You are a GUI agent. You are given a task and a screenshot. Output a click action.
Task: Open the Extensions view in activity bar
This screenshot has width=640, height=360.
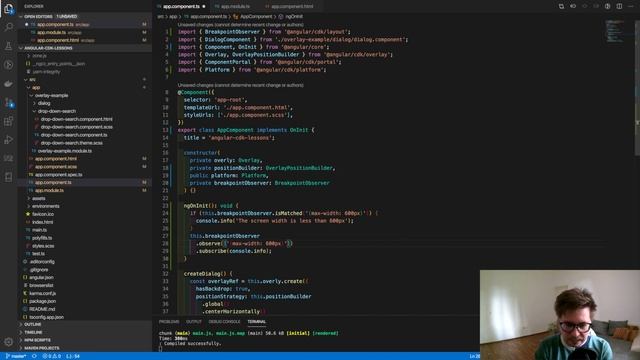pyautogui.click(x=9, y=121)
